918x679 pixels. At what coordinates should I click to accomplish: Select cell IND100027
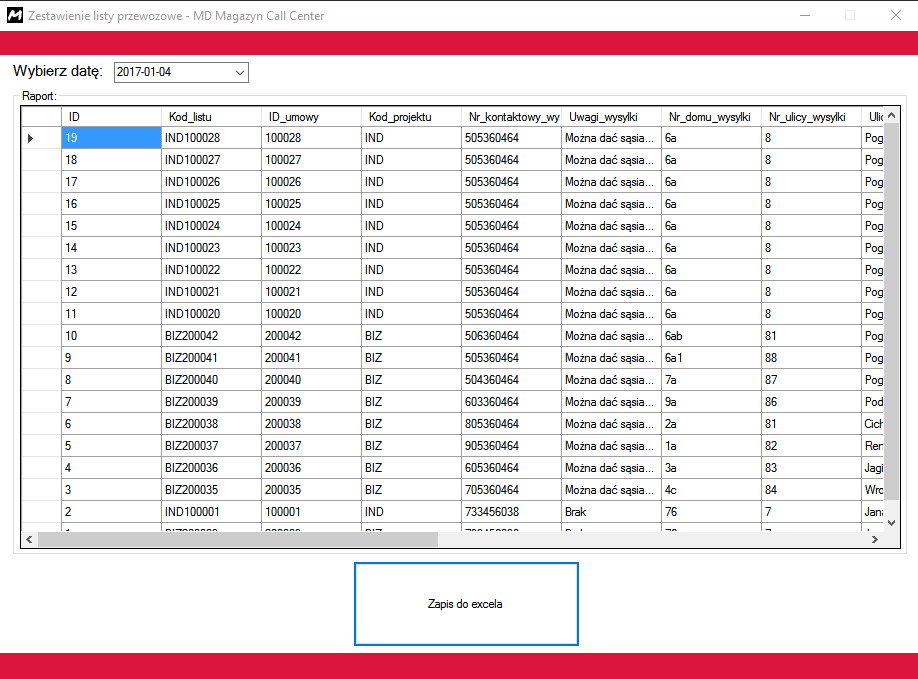[x=211, y=160]
